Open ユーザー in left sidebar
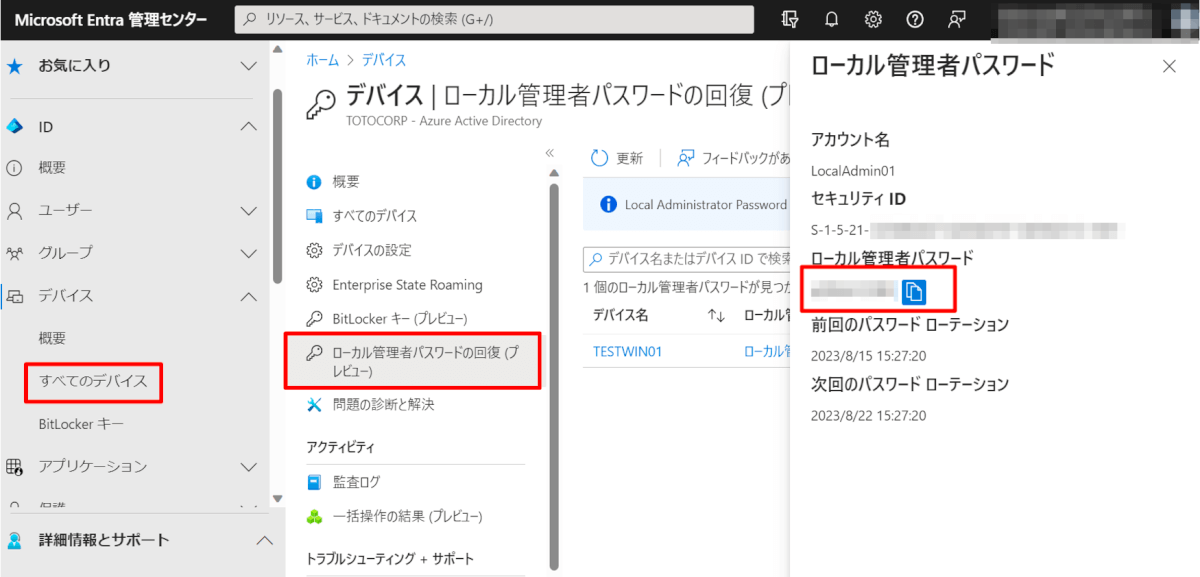The height and width of the screenshot is (577, 1200). click(x=65, y=211)
